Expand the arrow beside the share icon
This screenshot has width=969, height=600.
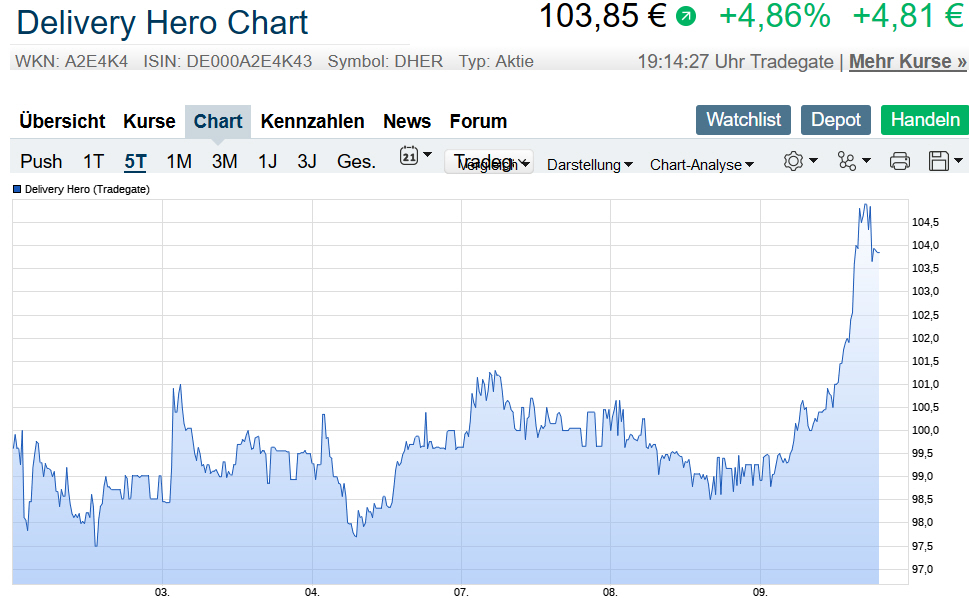866,161
